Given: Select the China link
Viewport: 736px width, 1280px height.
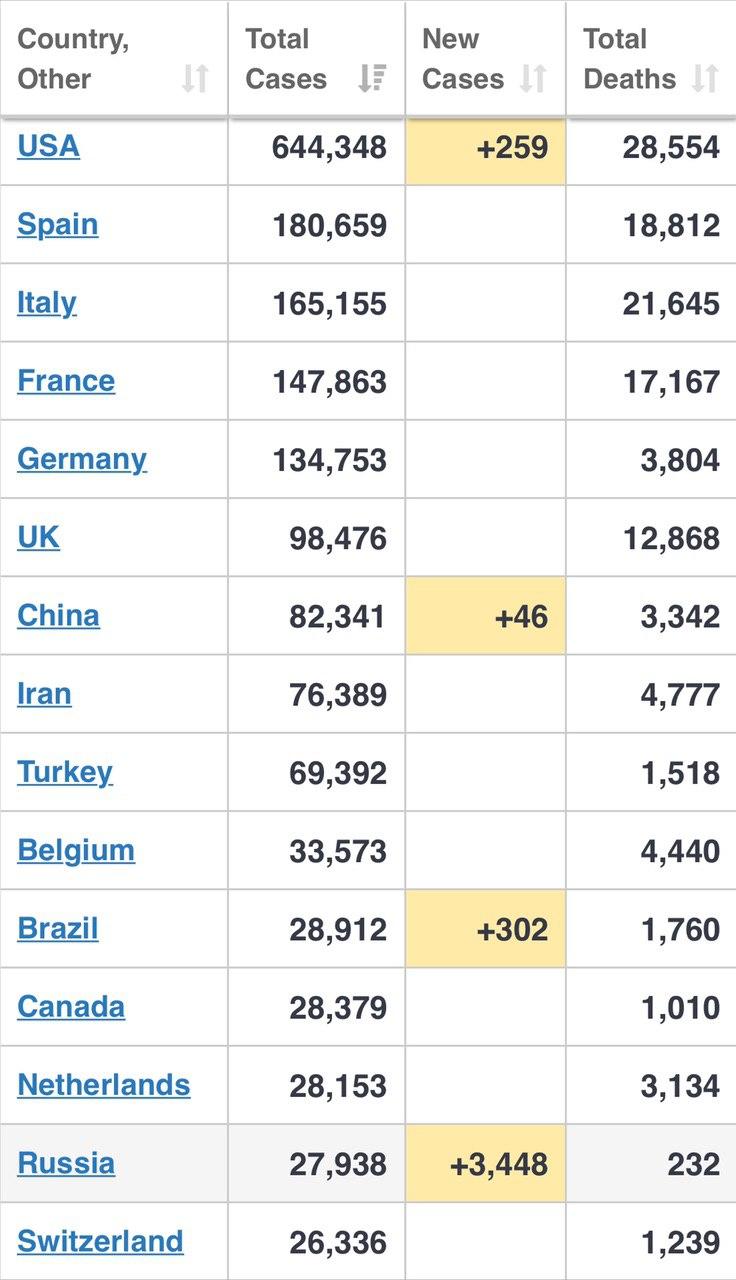Looking at the screenshot, I should point(58,615).
